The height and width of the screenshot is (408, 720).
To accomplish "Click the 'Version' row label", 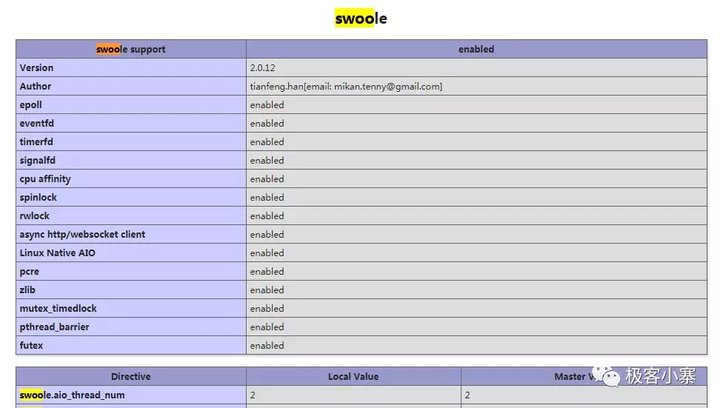I will click(x=37, y=68).
